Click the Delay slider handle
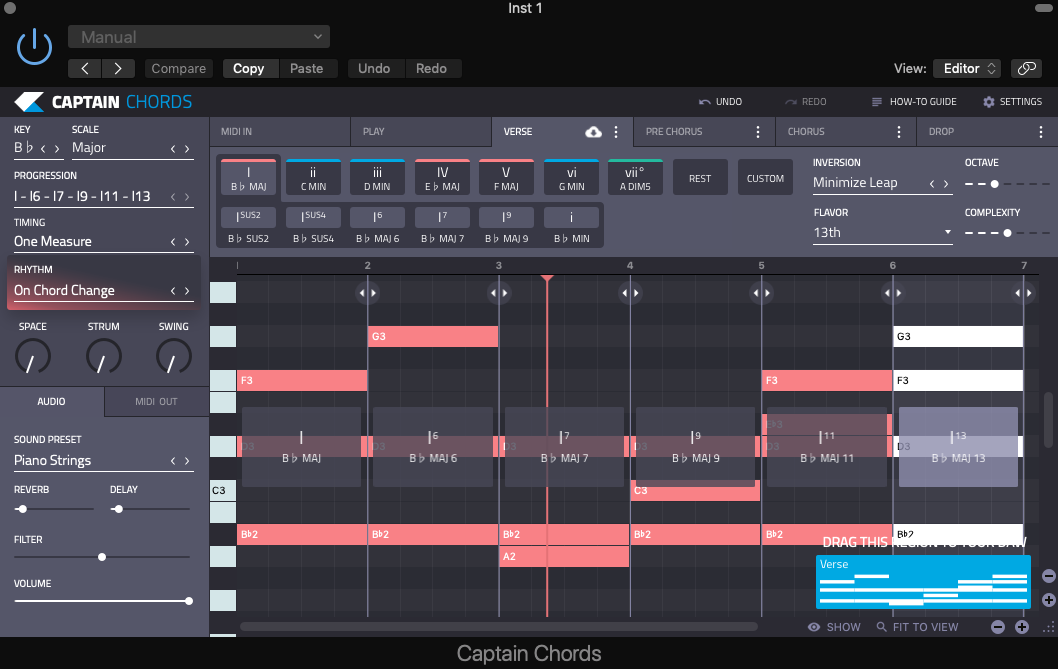Screen dimensions: 1058x669 point(118,509)
